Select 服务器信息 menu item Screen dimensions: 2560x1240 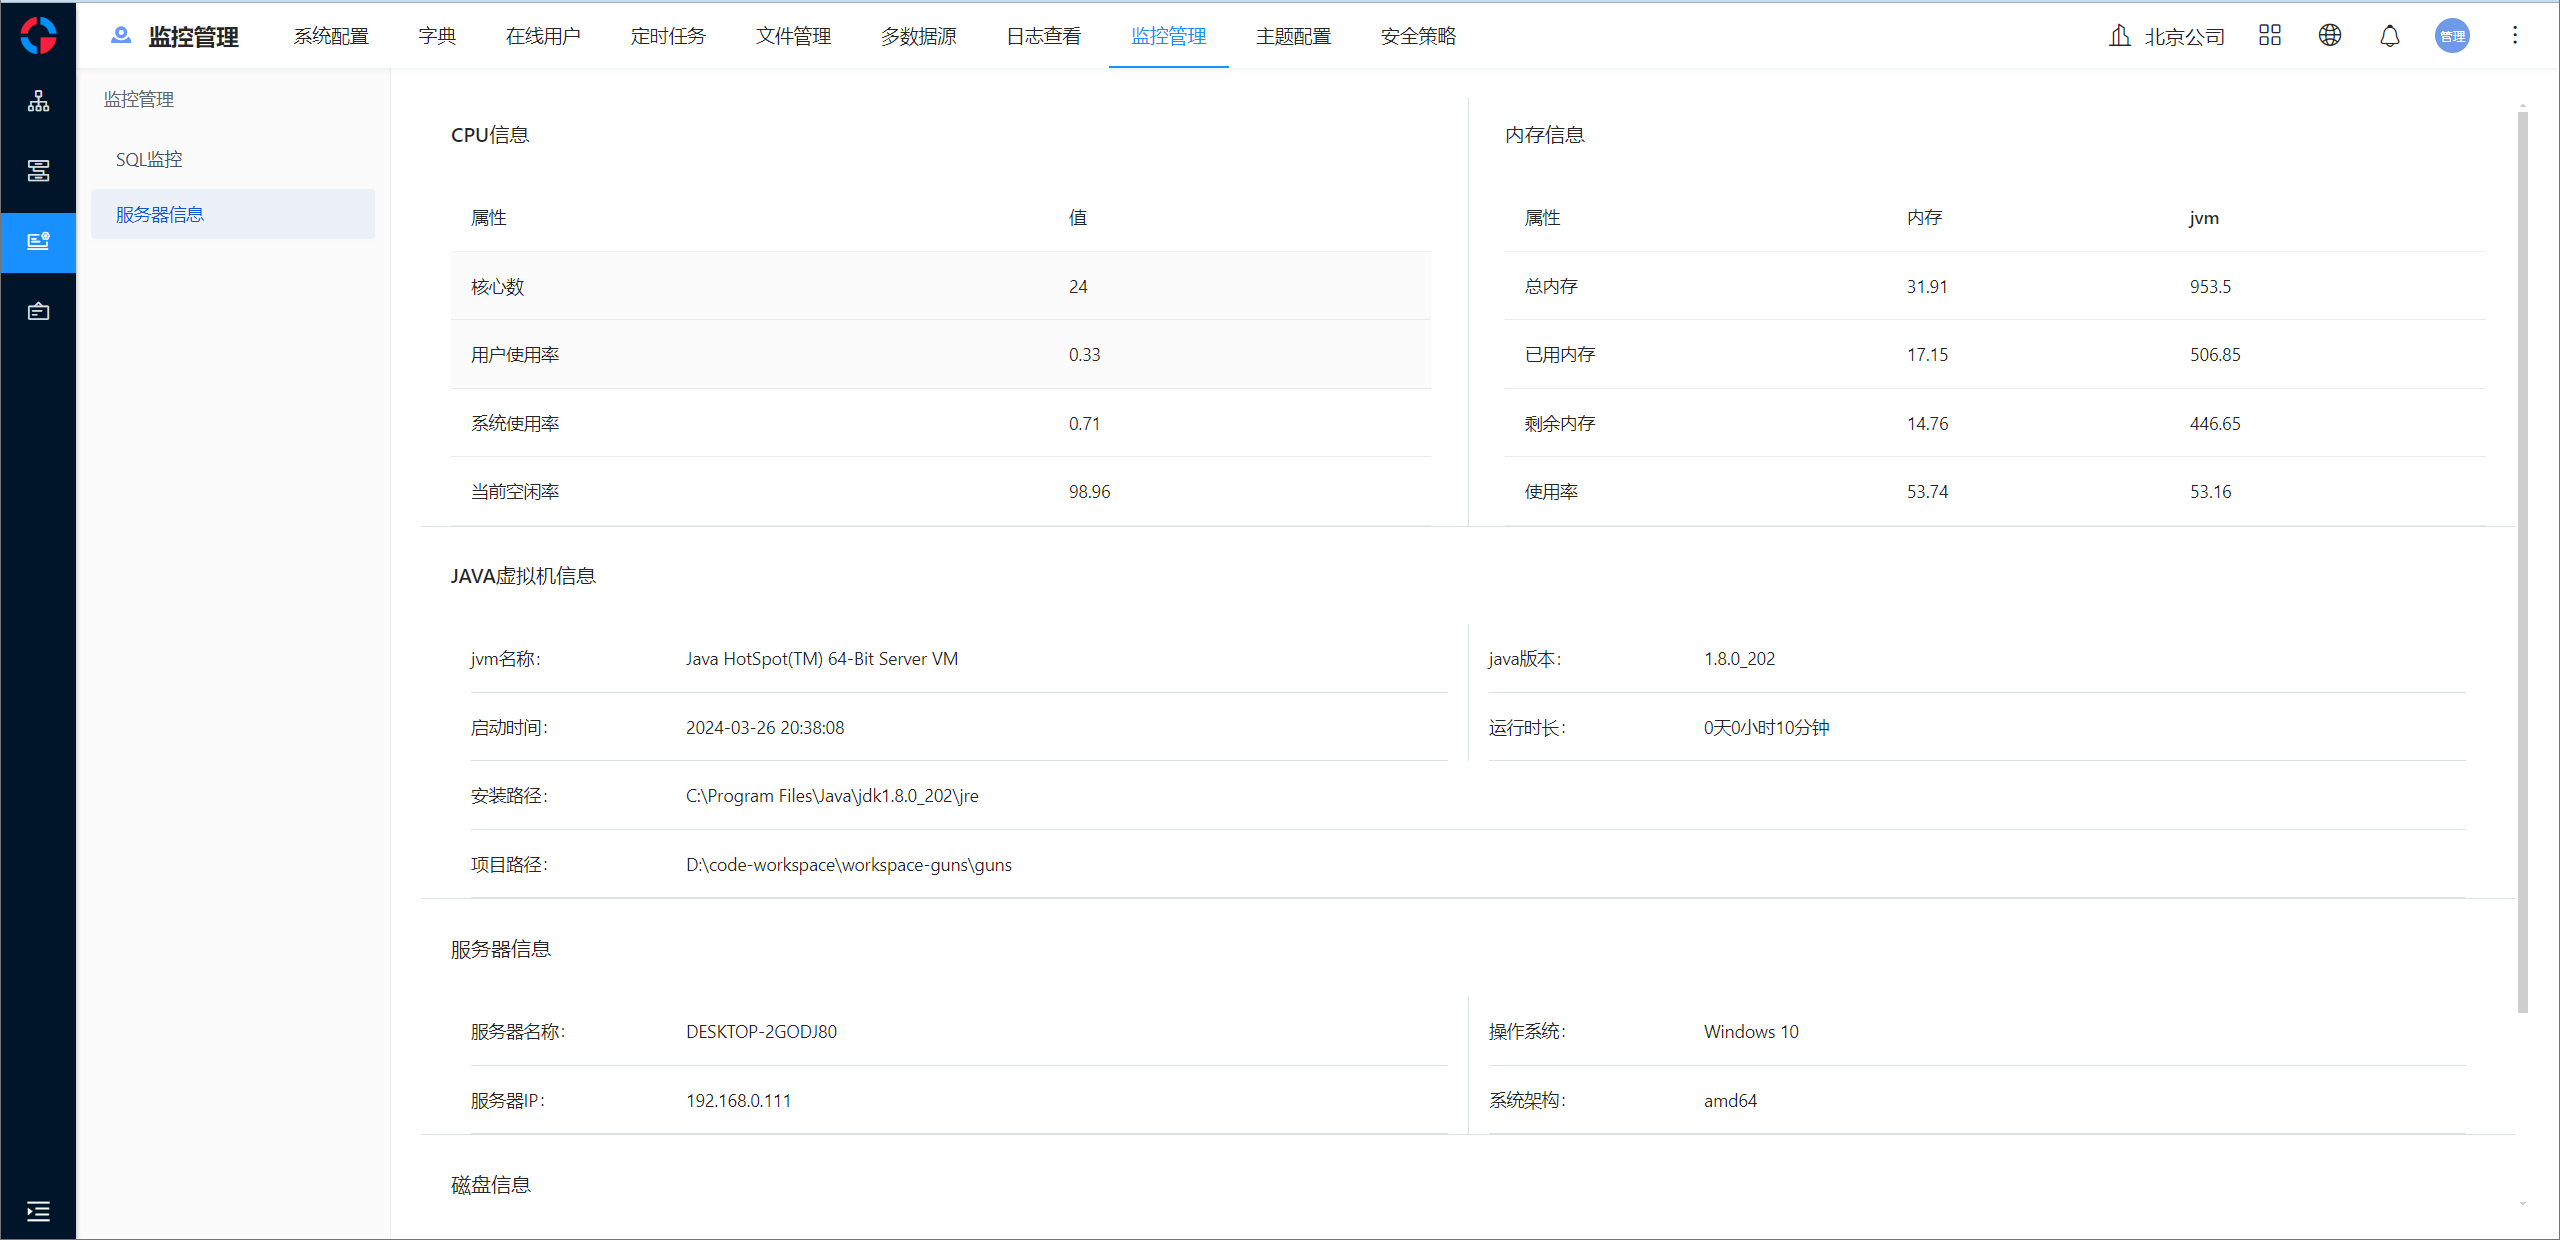160,214
